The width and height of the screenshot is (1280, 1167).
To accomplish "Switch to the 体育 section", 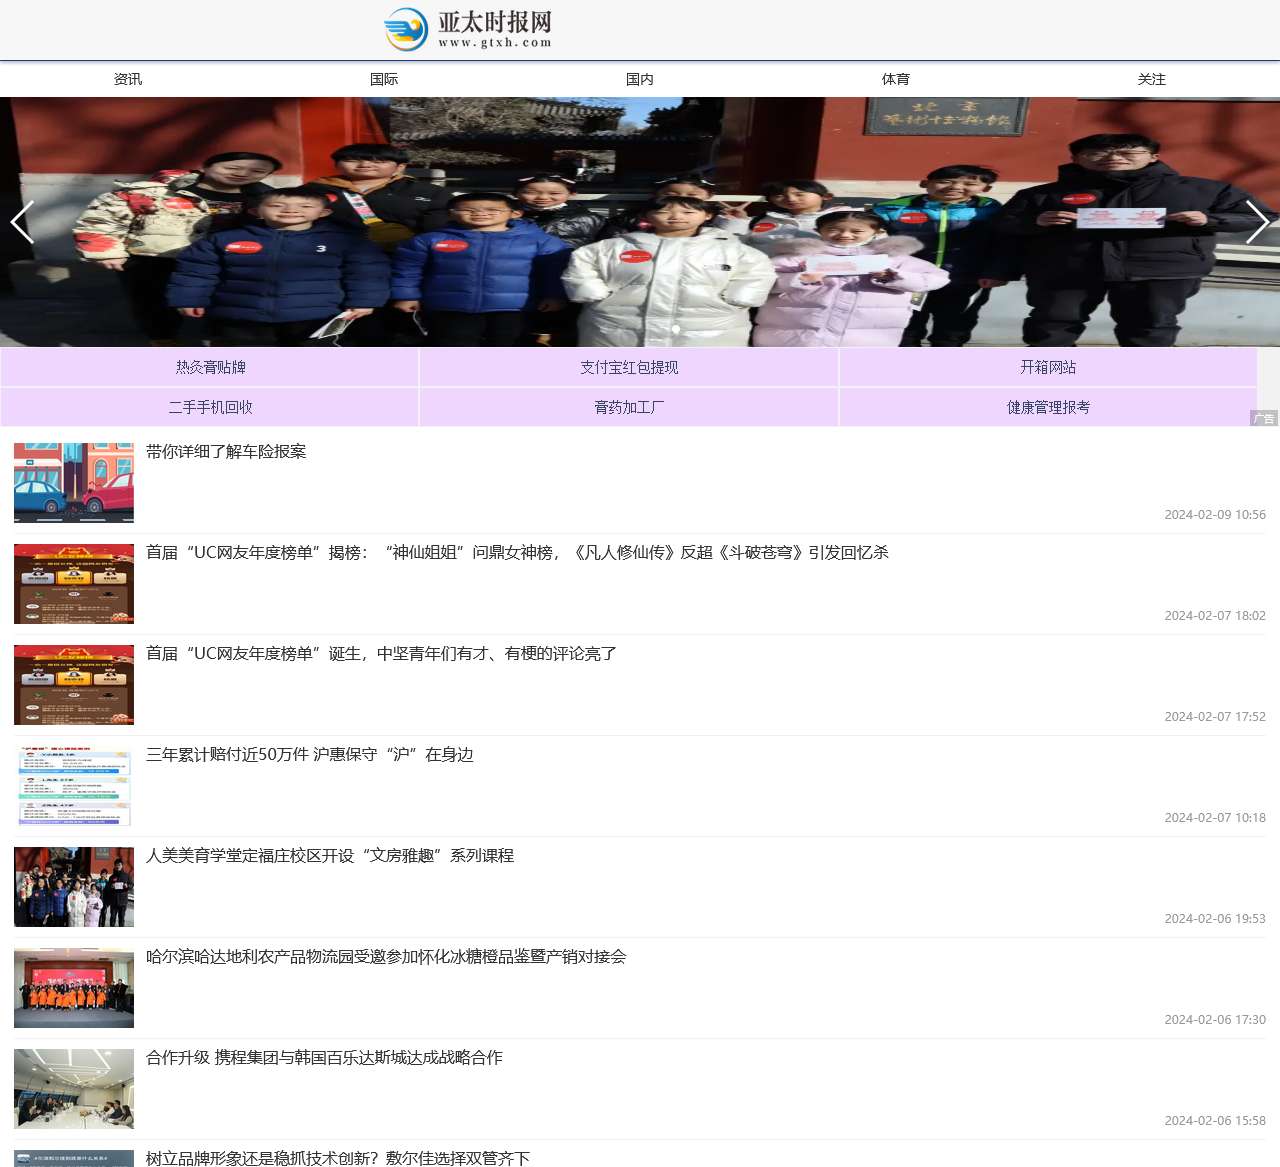I will pyautogui.click(x=896, y=79).
